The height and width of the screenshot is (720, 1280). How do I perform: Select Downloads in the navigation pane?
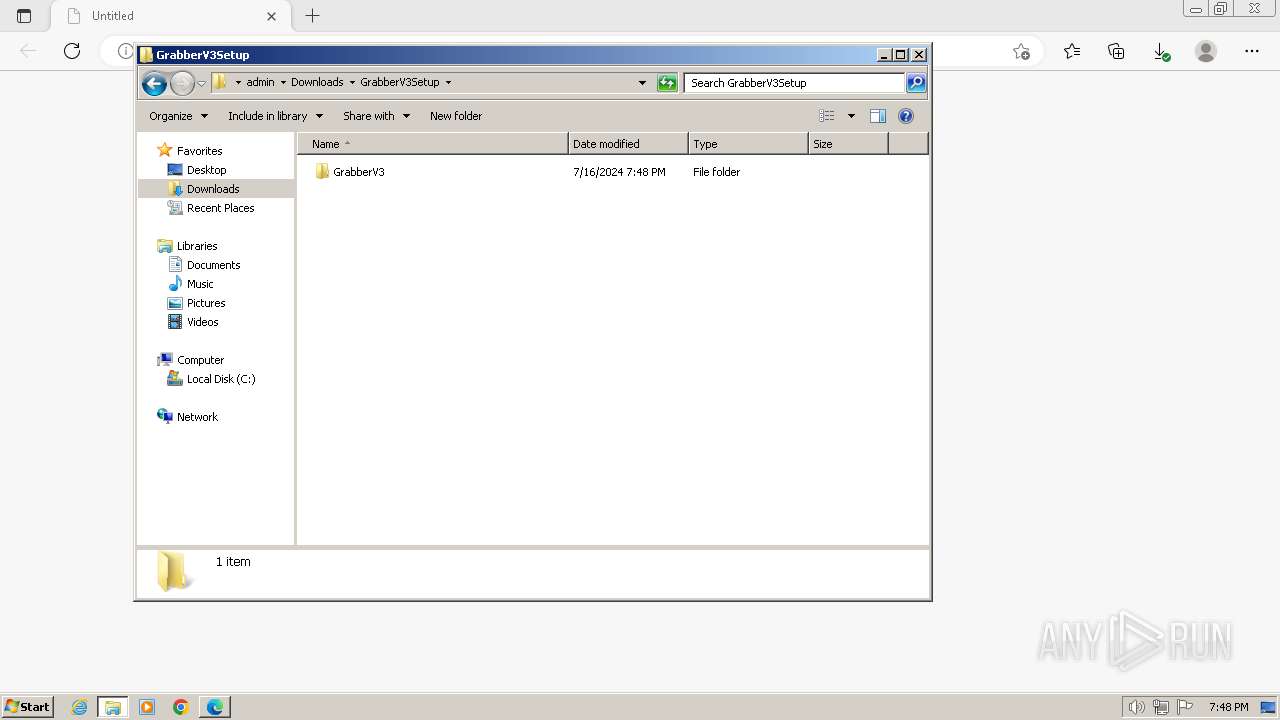[x=204, y=189]
